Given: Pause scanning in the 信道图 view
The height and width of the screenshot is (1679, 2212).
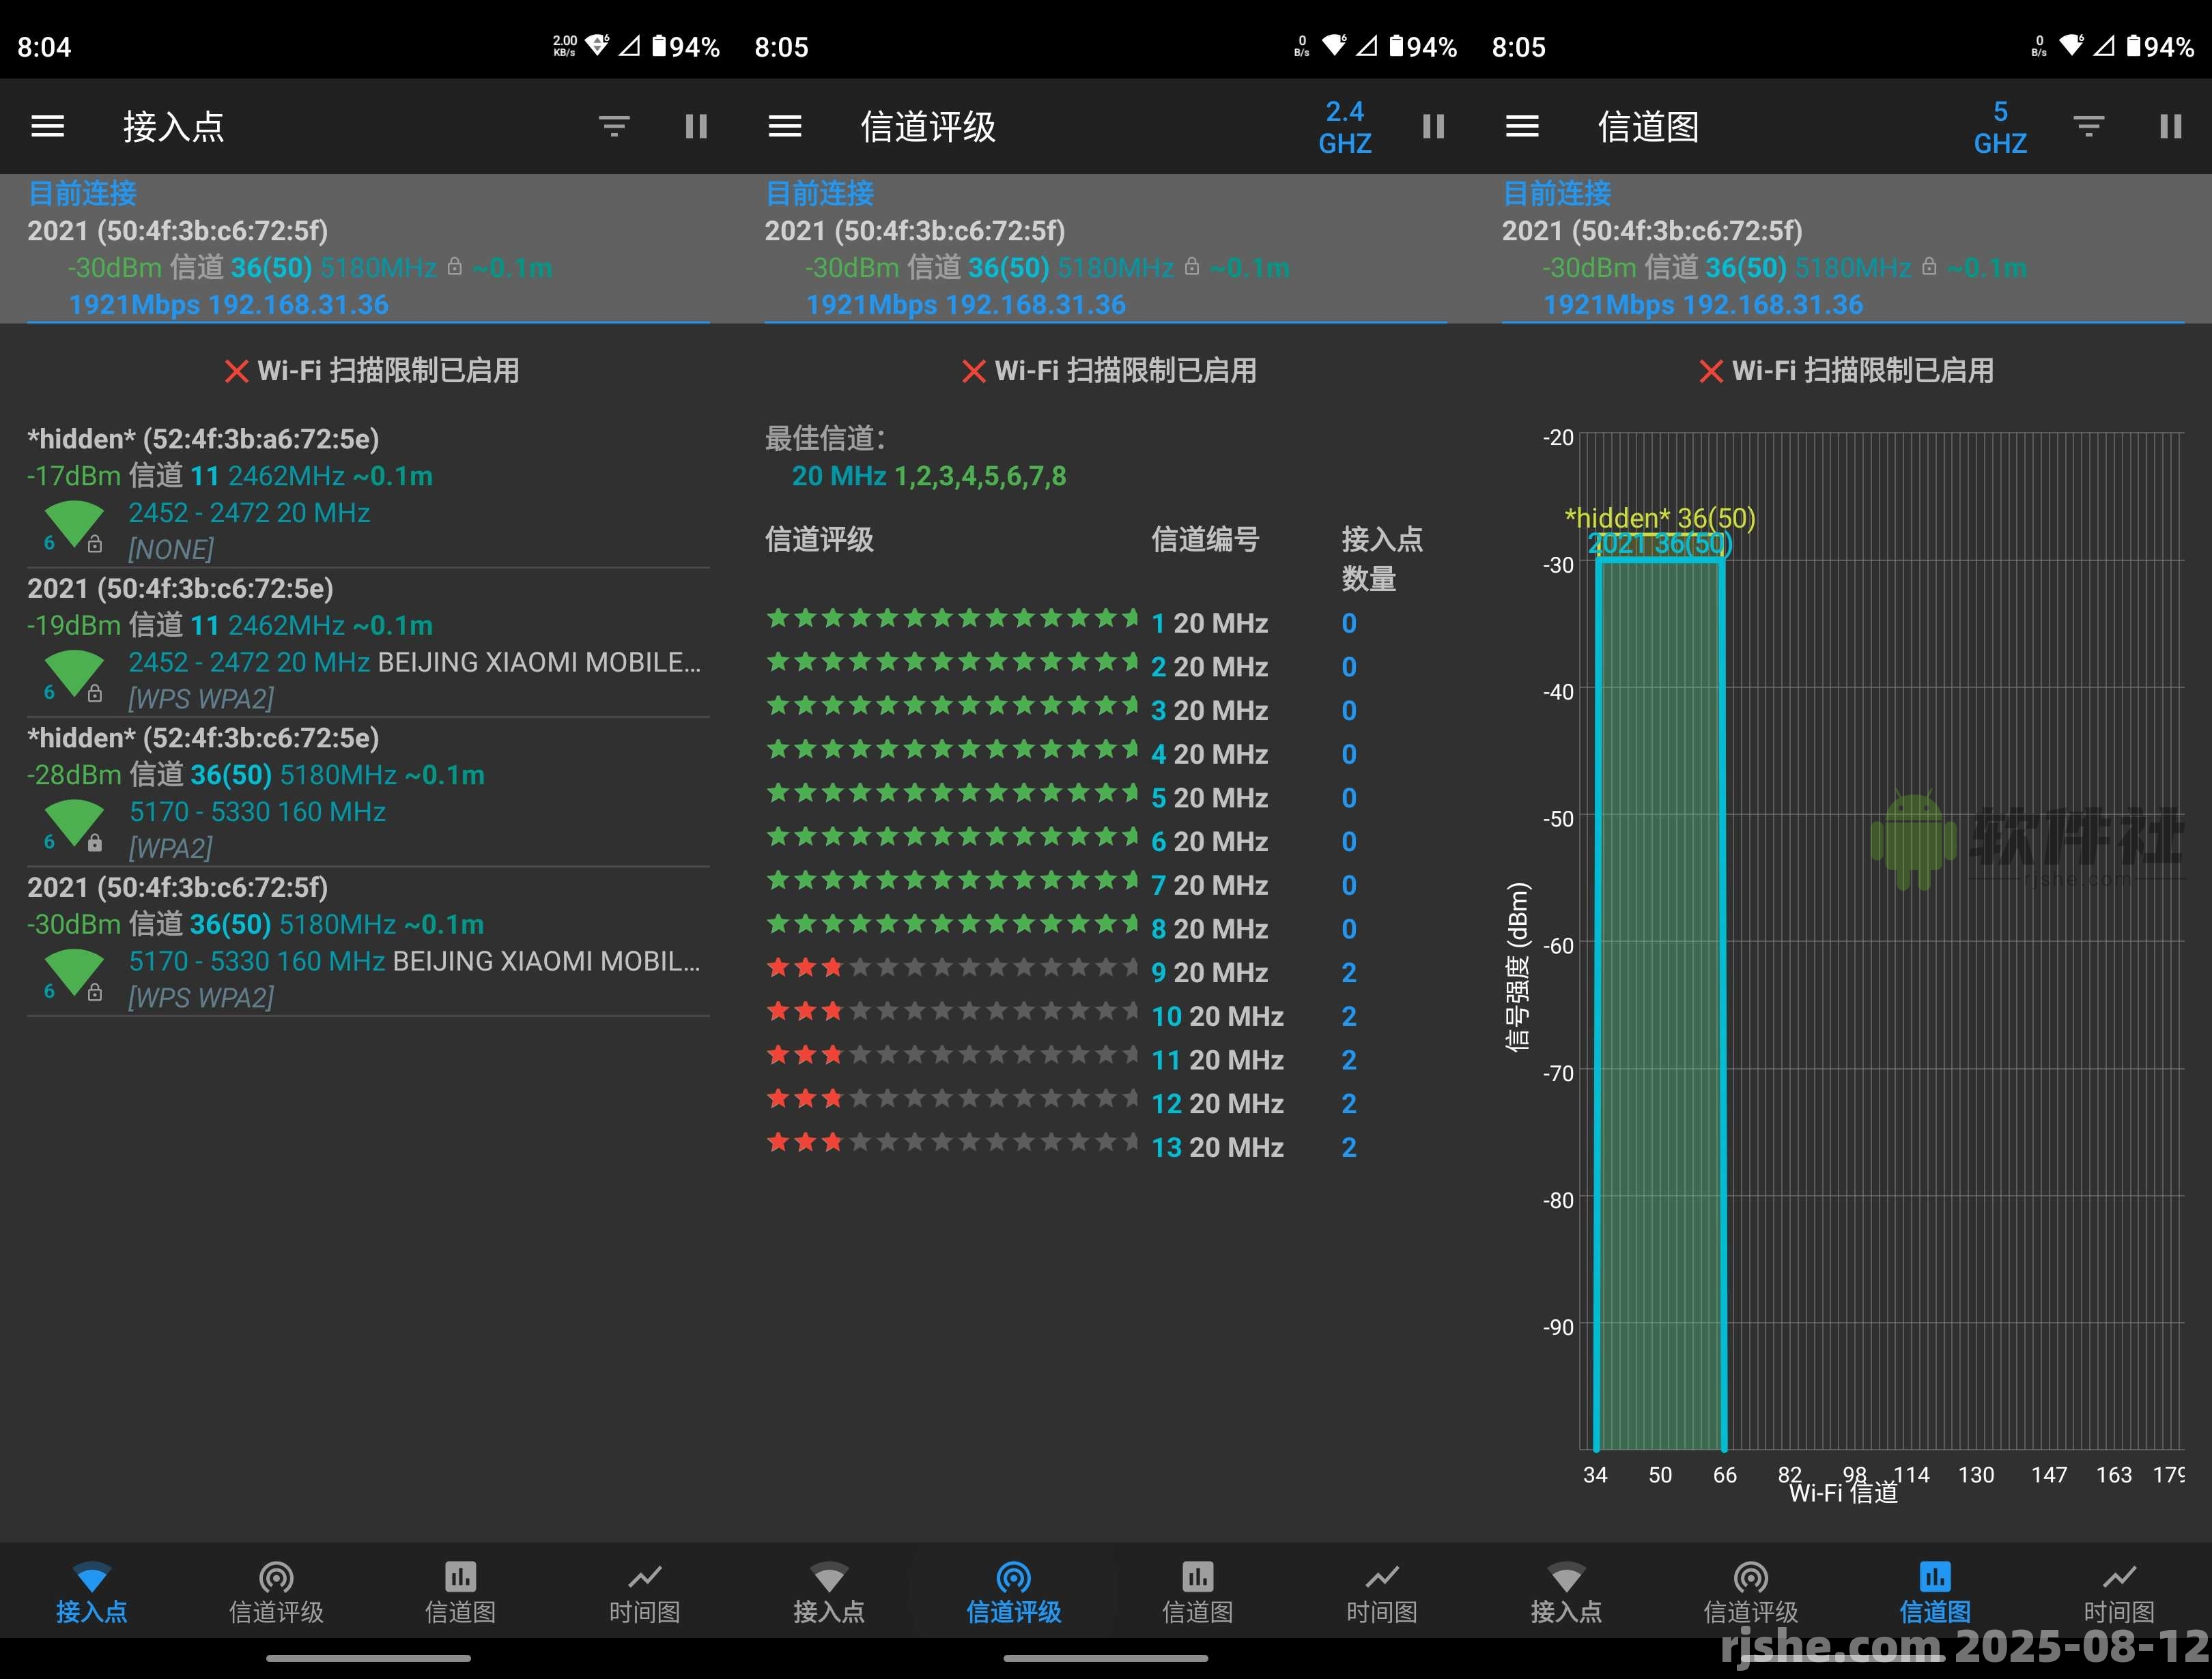Looking at the screenshot, I should (x=2170, y=126).
